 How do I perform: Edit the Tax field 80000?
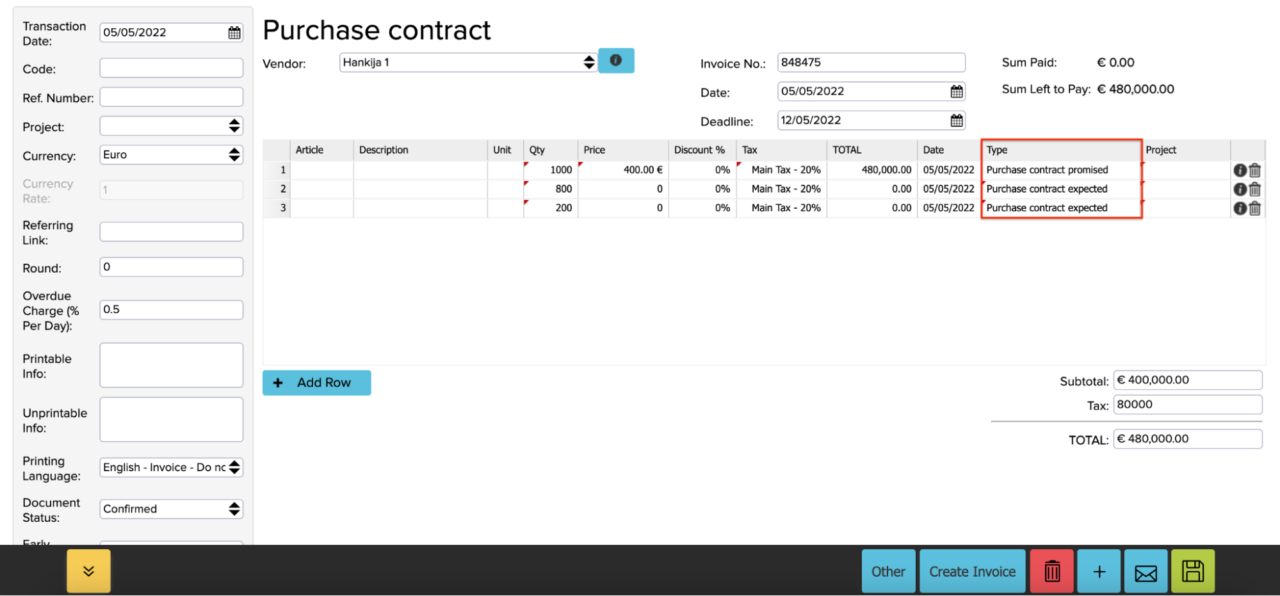1188,405
